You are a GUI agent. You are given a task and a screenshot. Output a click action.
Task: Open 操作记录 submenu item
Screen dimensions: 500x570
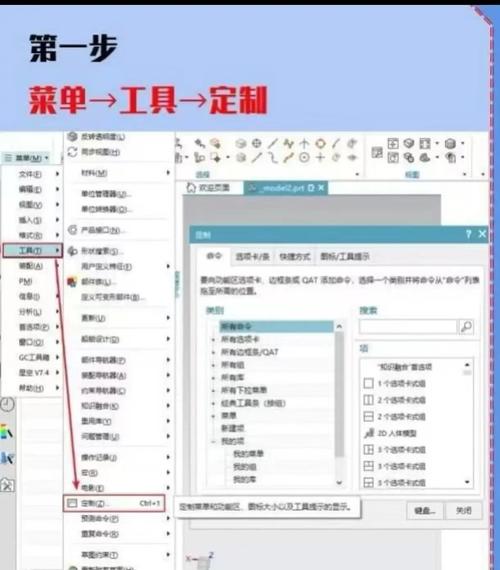pyautogui.click(x=118, y=457)
